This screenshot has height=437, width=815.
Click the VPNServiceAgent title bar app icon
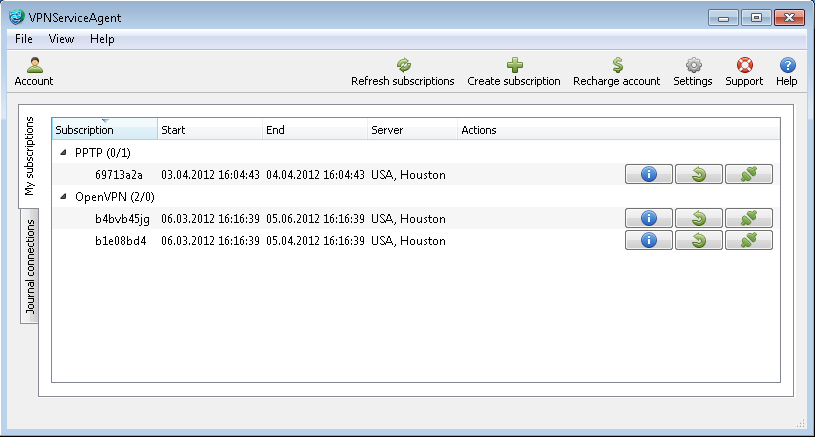(17, 17)
